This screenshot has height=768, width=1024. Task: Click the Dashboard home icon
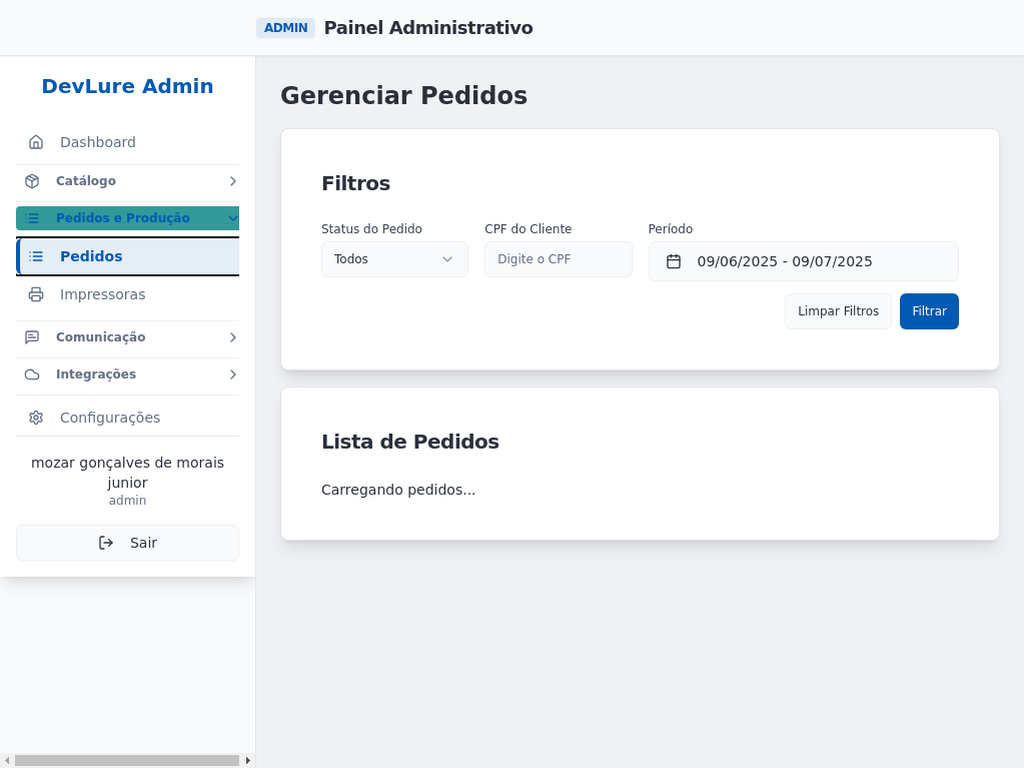pyautogui.click(x=36, y=142)
